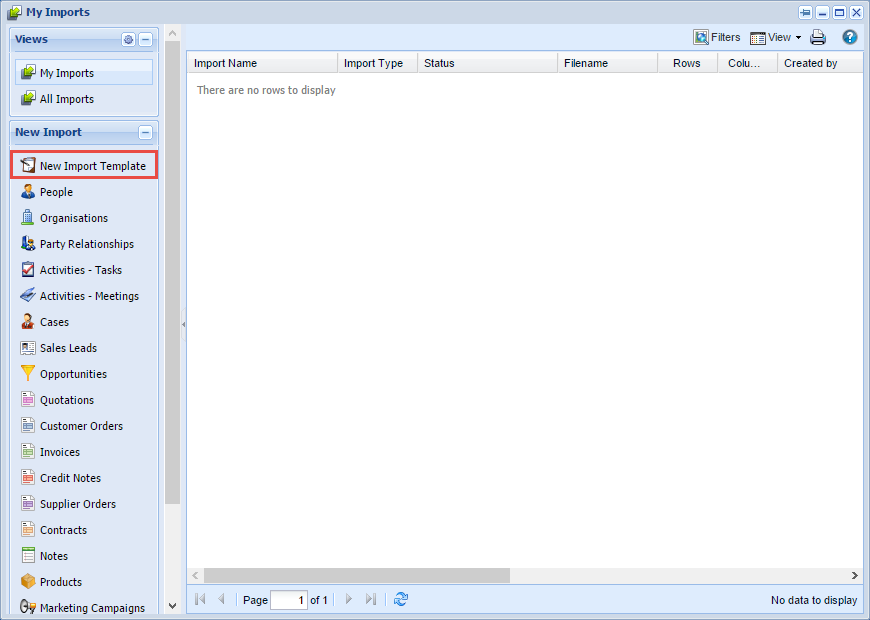Image resolution: width=870 pixels, height=620 pixels.
Task: Start a Marketing Campaigns import
Action: tap(84, 608)
